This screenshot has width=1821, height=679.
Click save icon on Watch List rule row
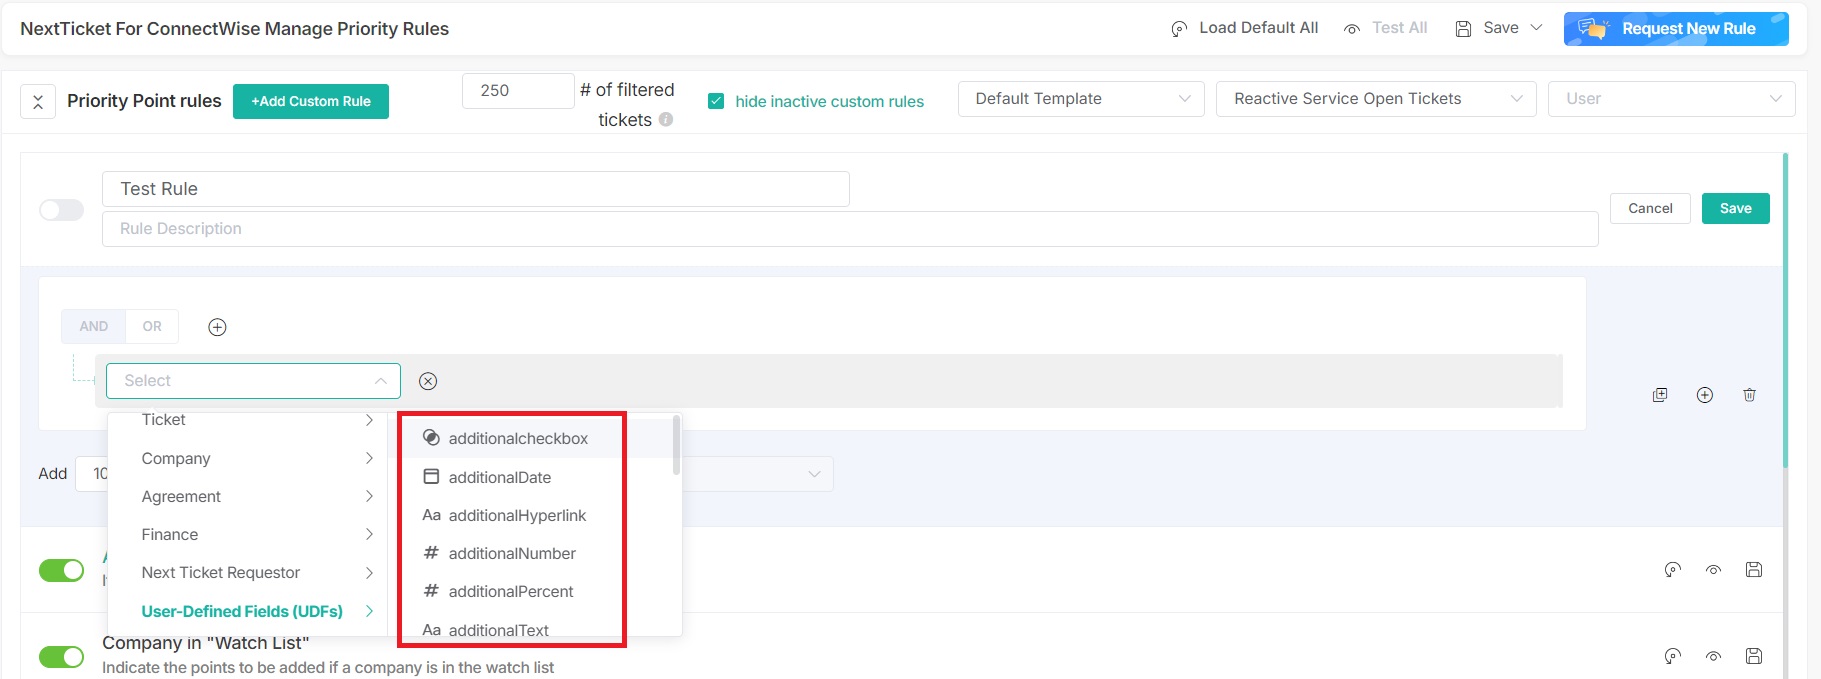tap(1753, 656)
